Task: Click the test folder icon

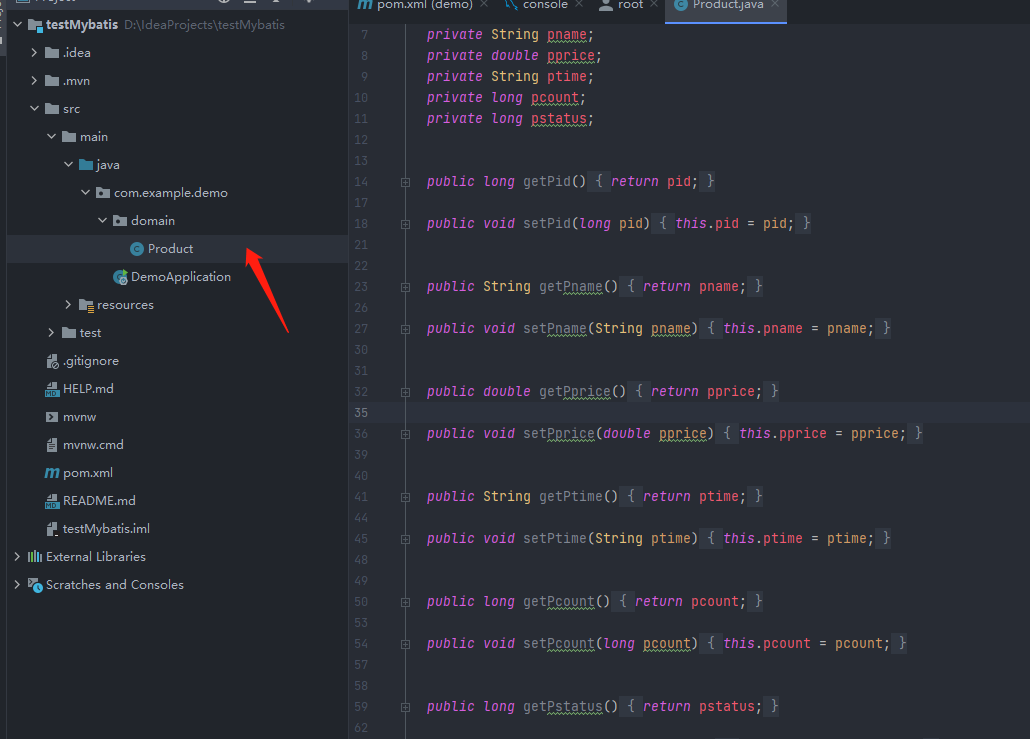Action: (69, 333)
